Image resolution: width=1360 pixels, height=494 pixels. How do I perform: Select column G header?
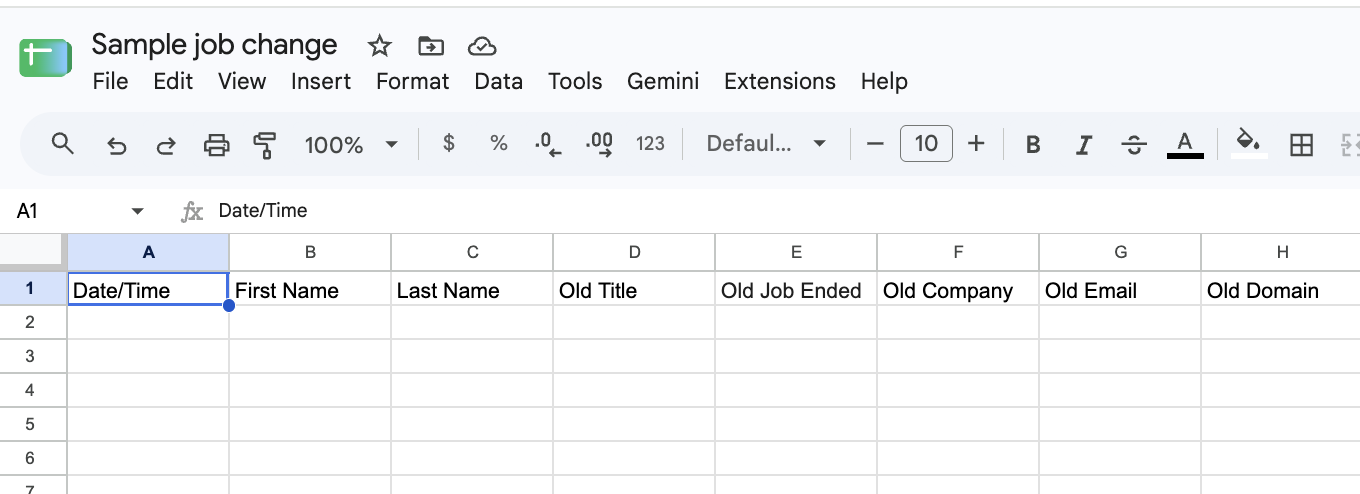pos(1120,252)
